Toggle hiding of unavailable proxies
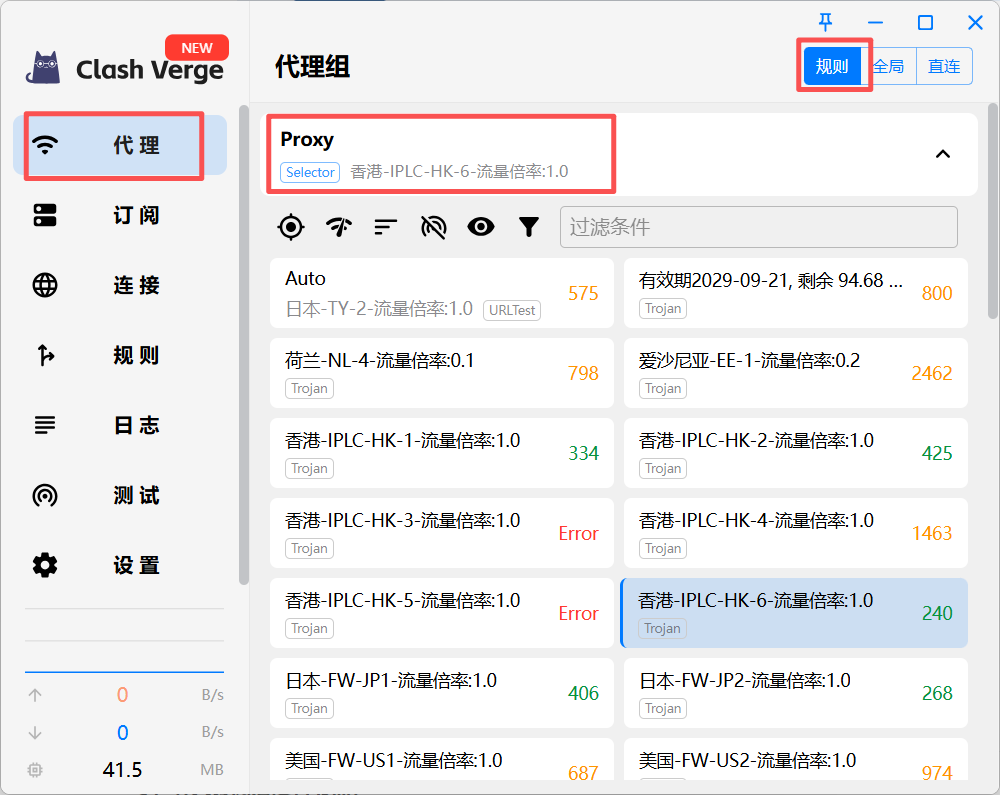Screen dimensions: 1000x795 pyautogui.click(x=433, y=227)
